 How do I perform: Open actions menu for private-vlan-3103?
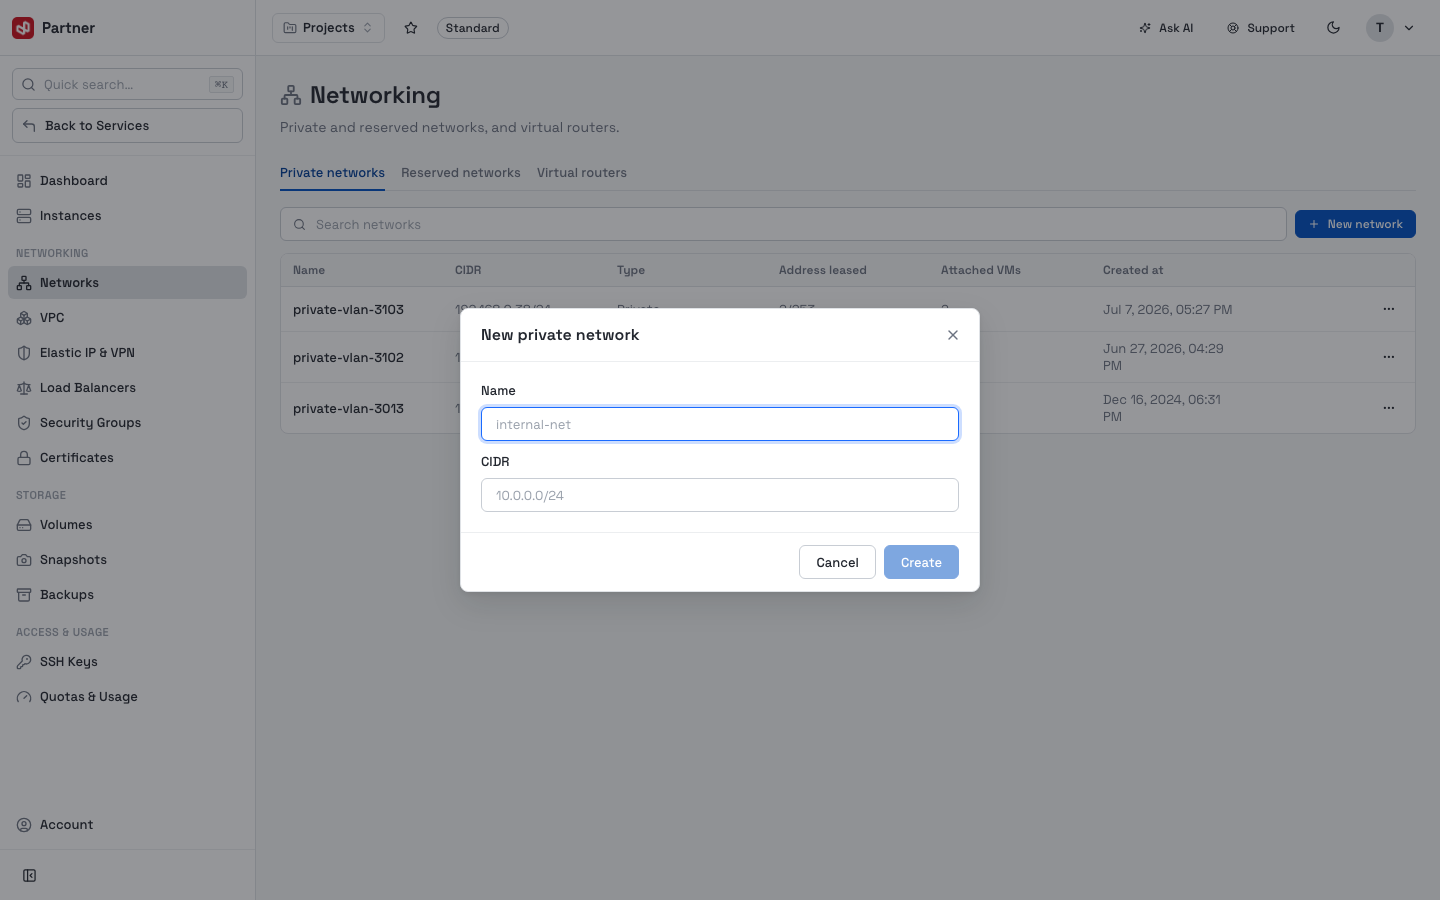[1388, 309]
